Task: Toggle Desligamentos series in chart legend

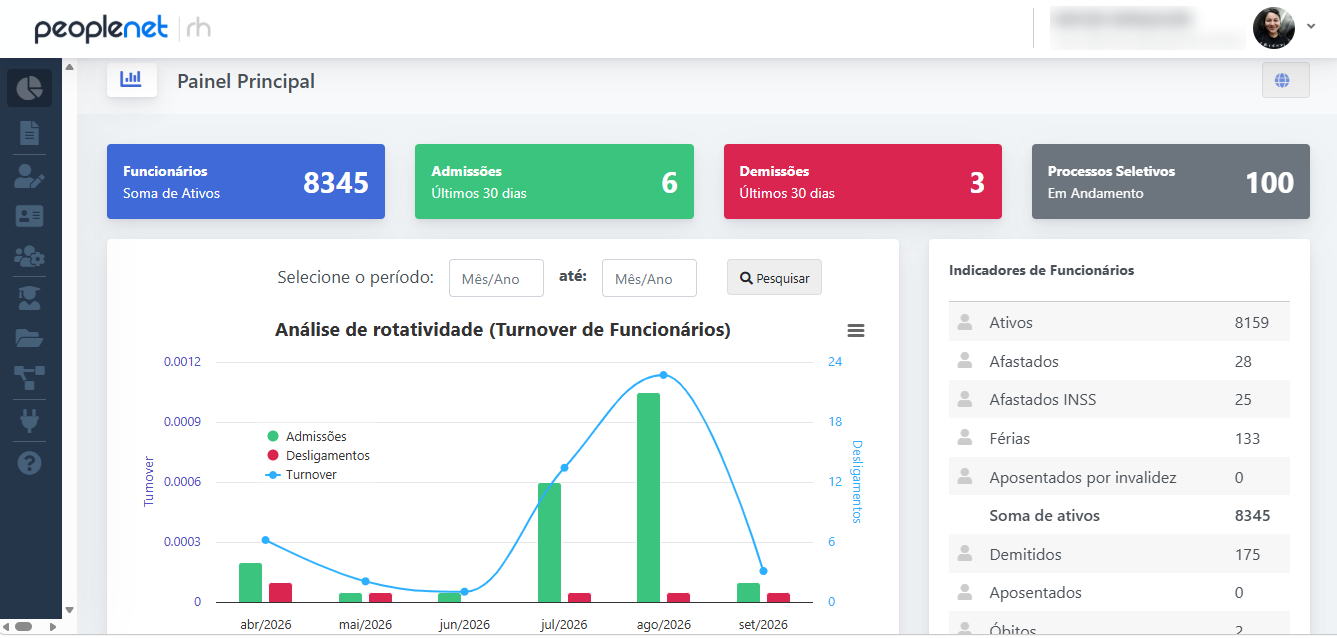Action: pyautogui.click(x=318, y=455)
